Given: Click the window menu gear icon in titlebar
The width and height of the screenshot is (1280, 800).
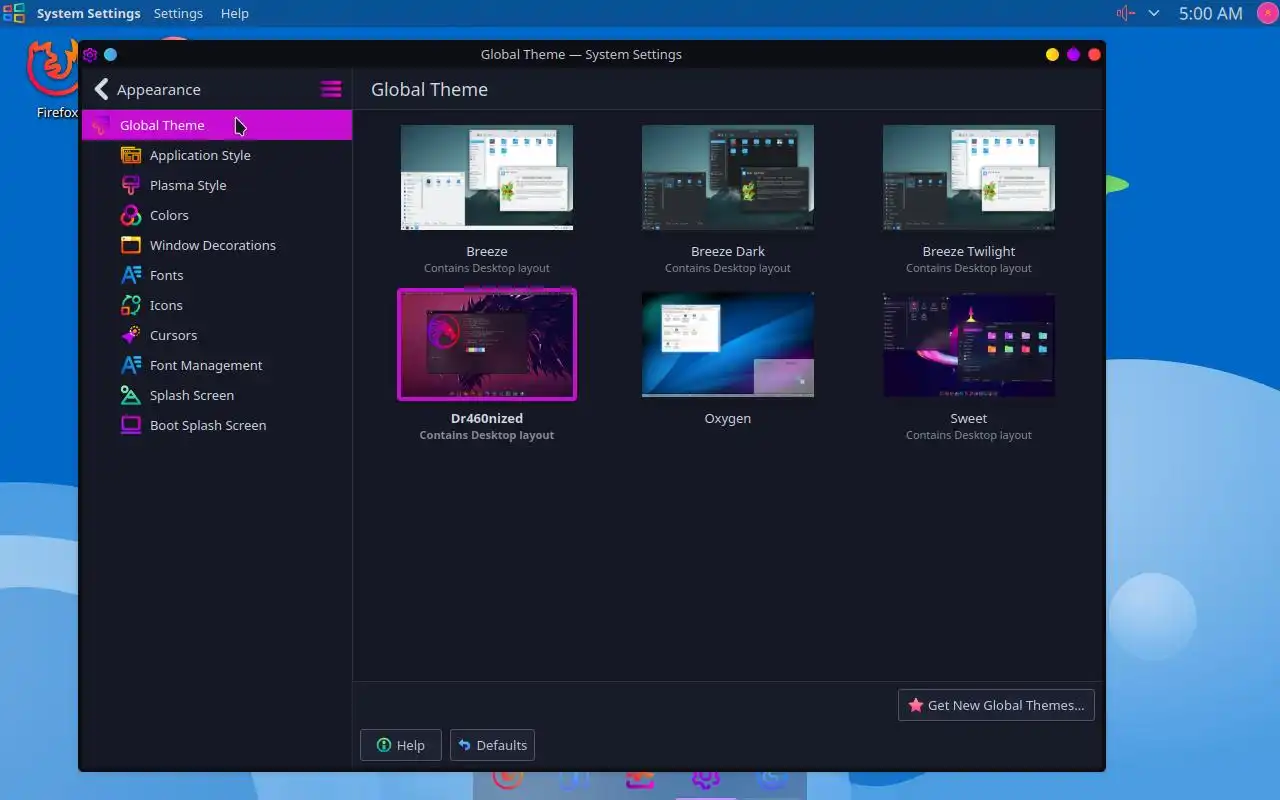Looking at the screenshot, I should 90,54.
